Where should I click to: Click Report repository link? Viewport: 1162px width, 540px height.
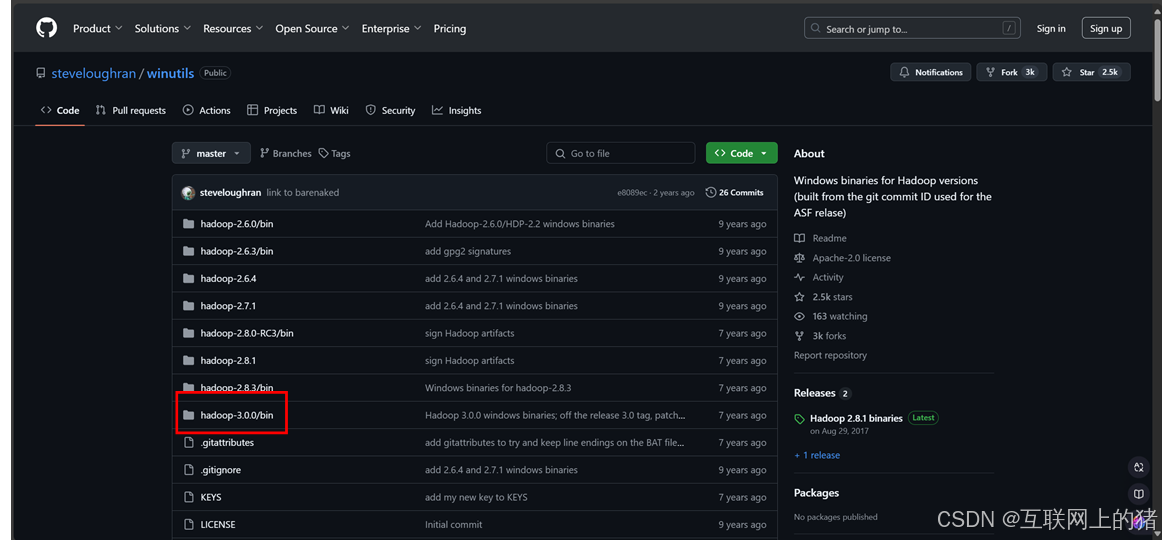click(830, 356)
